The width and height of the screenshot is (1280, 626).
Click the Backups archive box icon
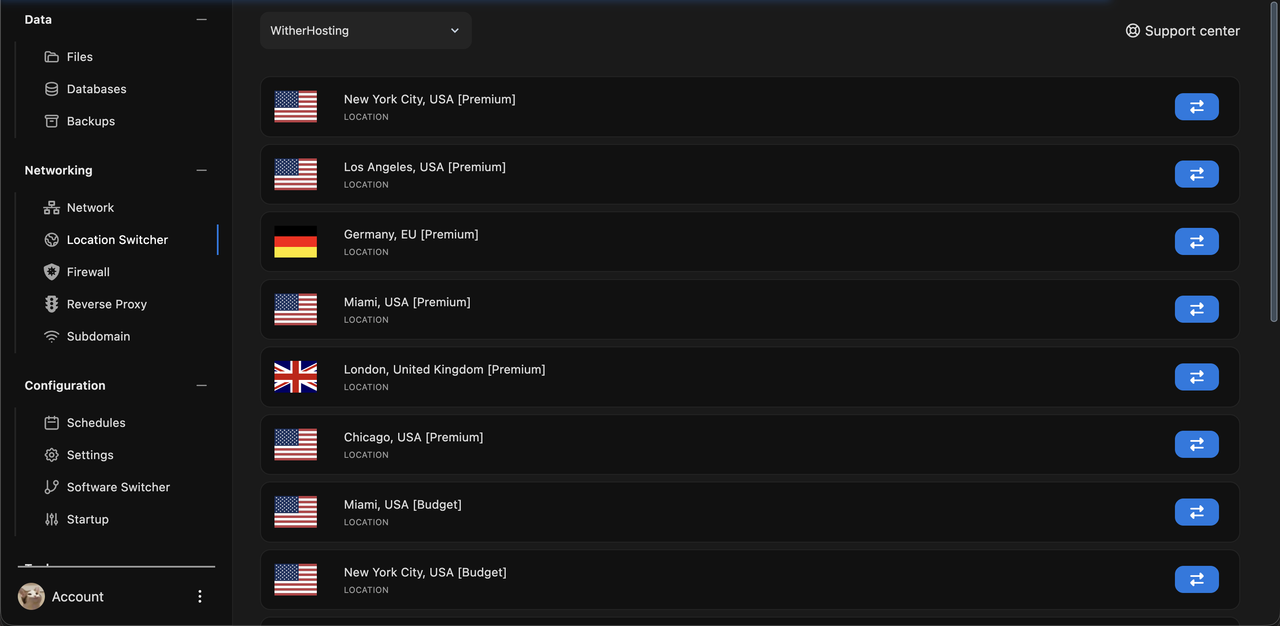52,121
